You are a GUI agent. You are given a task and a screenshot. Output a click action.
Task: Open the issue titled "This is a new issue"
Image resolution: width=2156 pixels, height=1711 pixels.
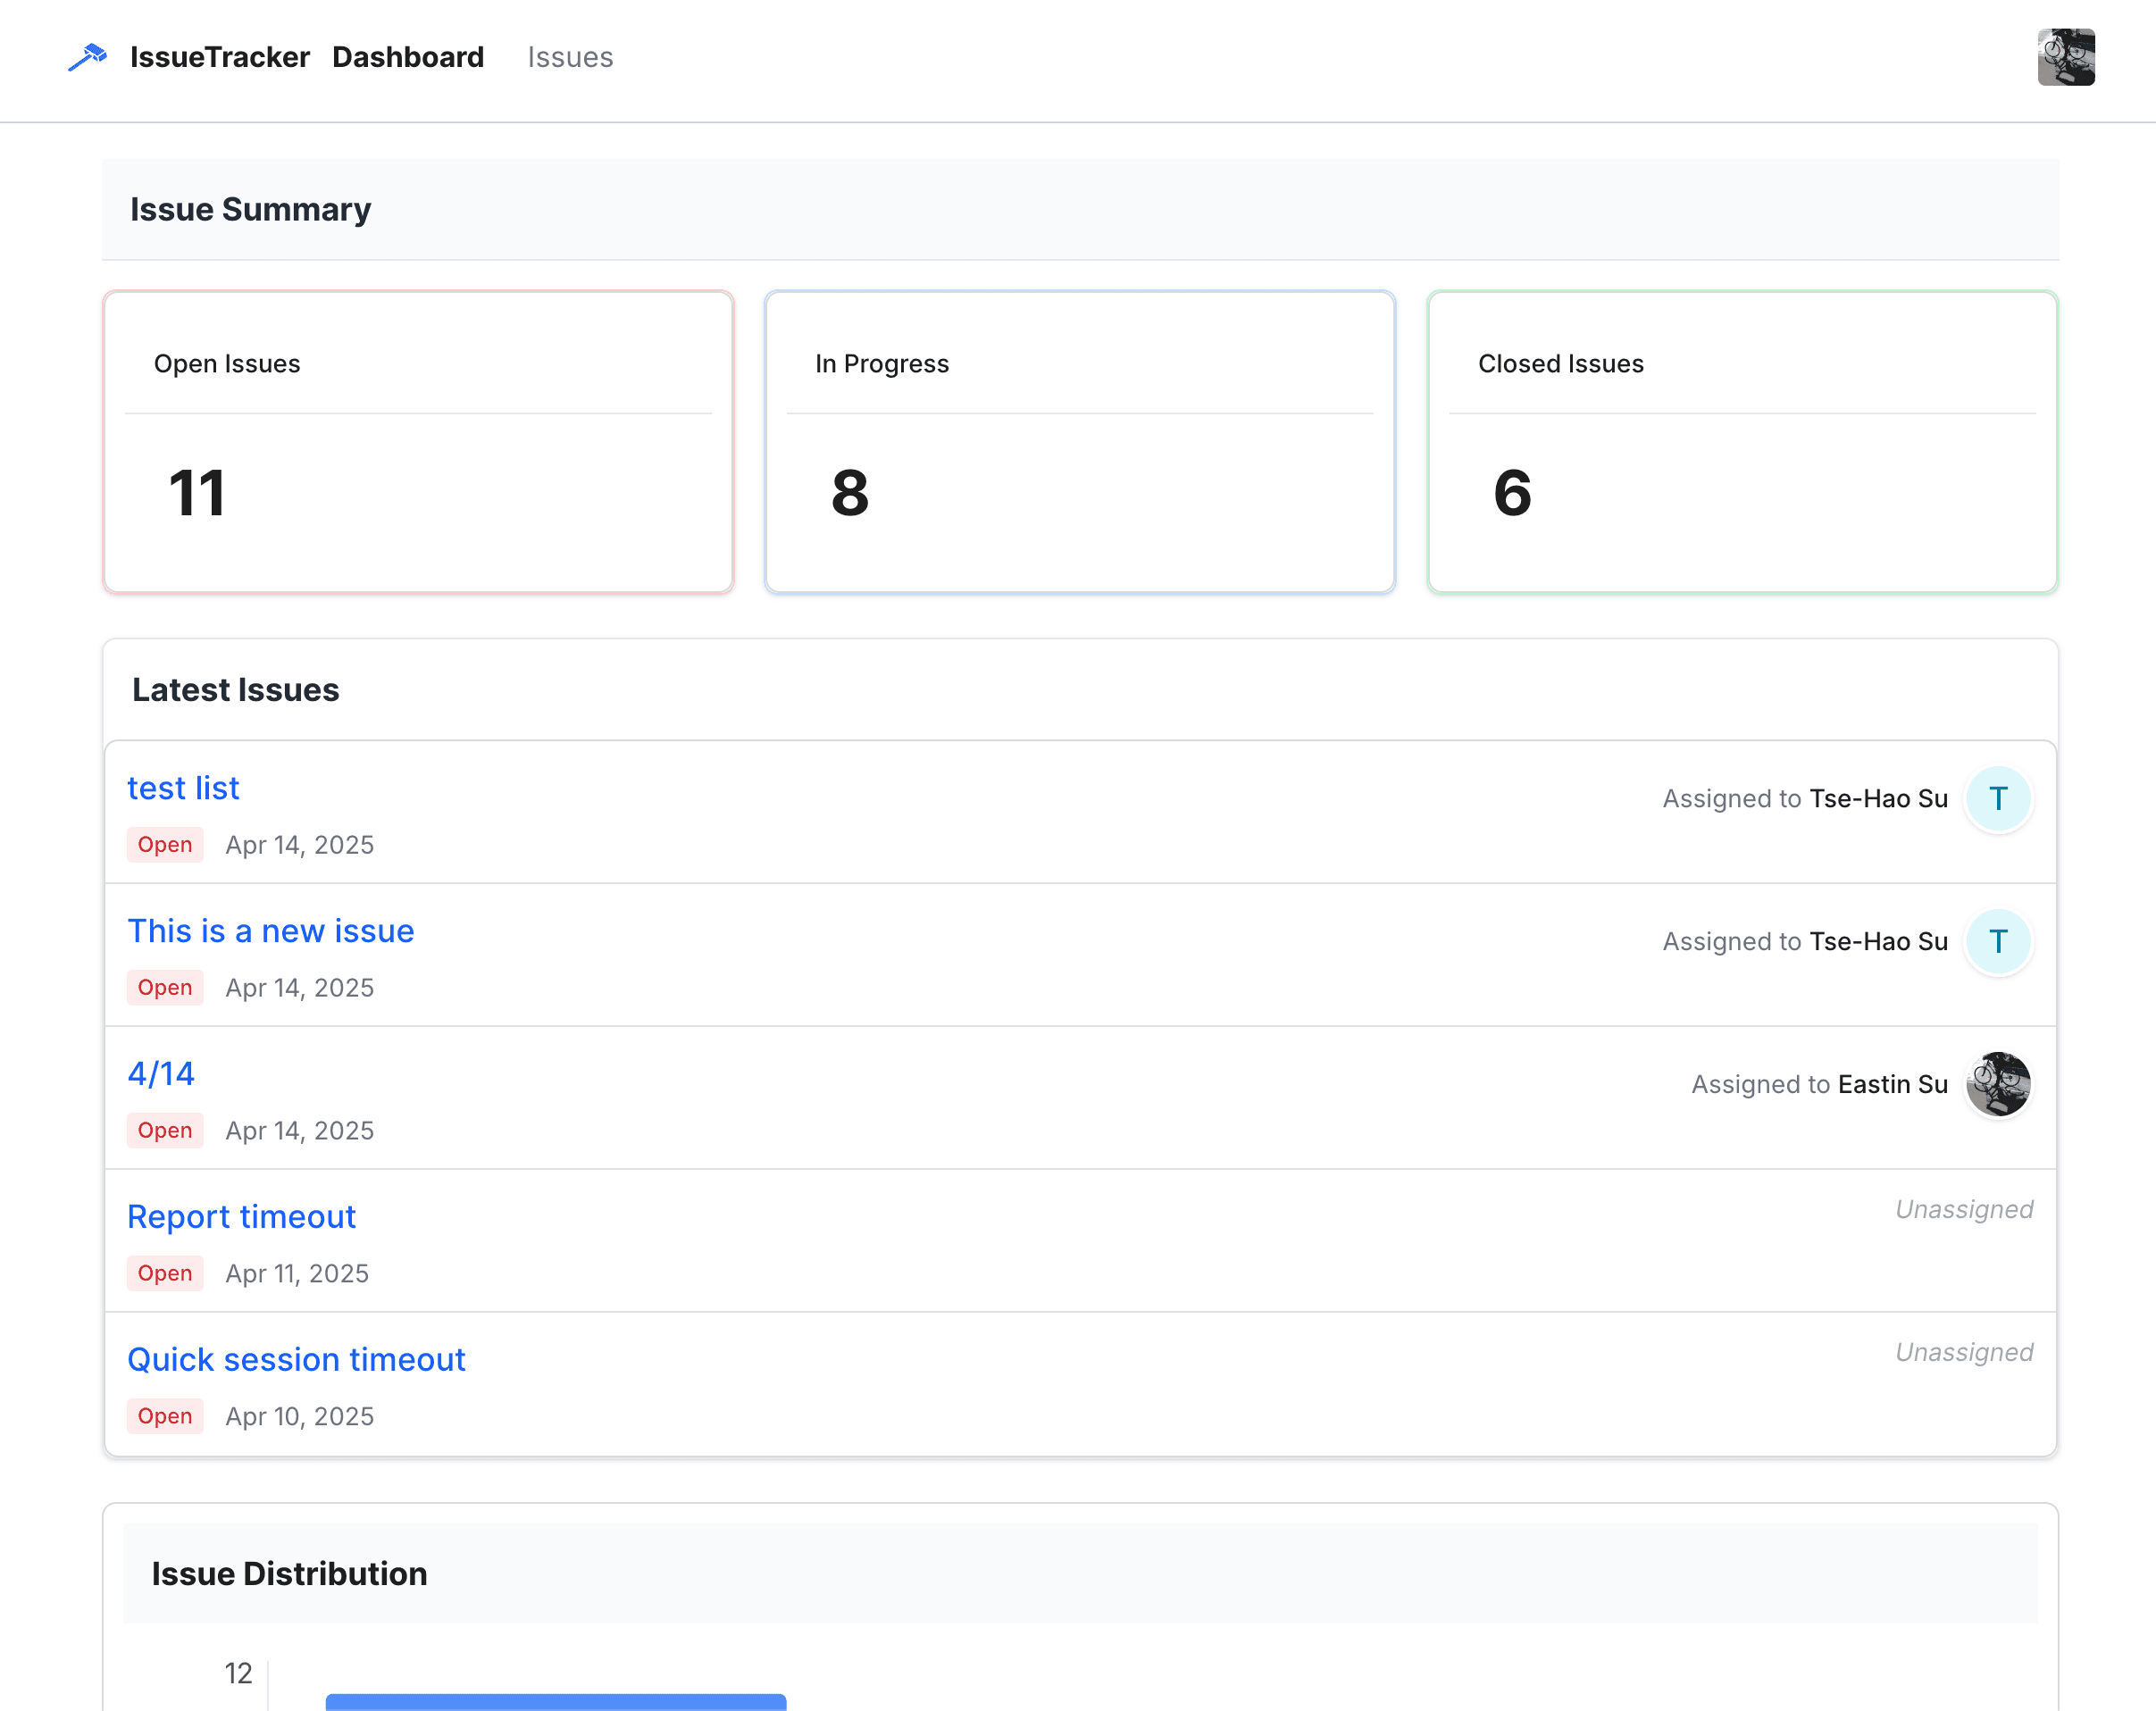[x=271, y=931]
